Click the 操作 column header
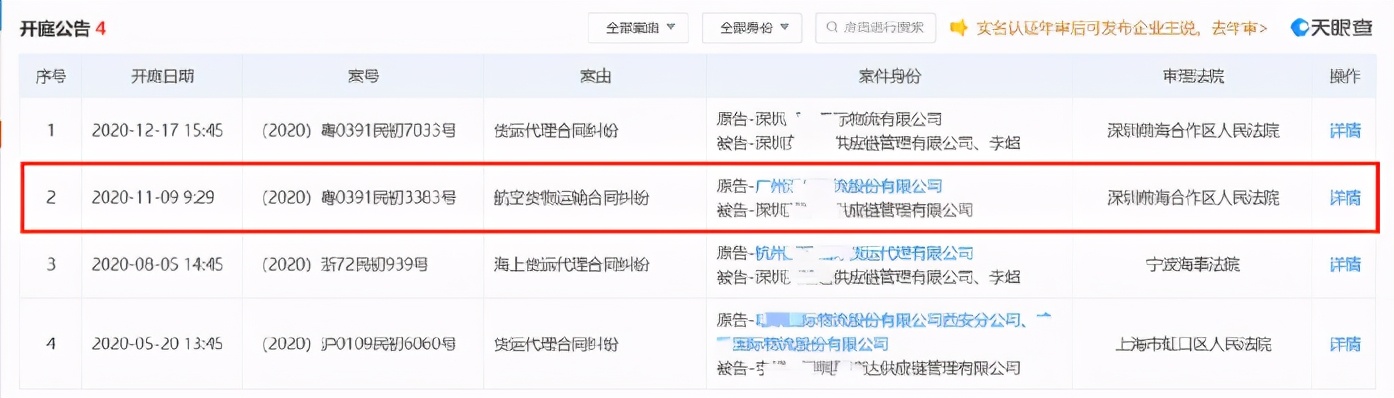1394x398 pixels. pyautogui.click(x=1344, y=77)
